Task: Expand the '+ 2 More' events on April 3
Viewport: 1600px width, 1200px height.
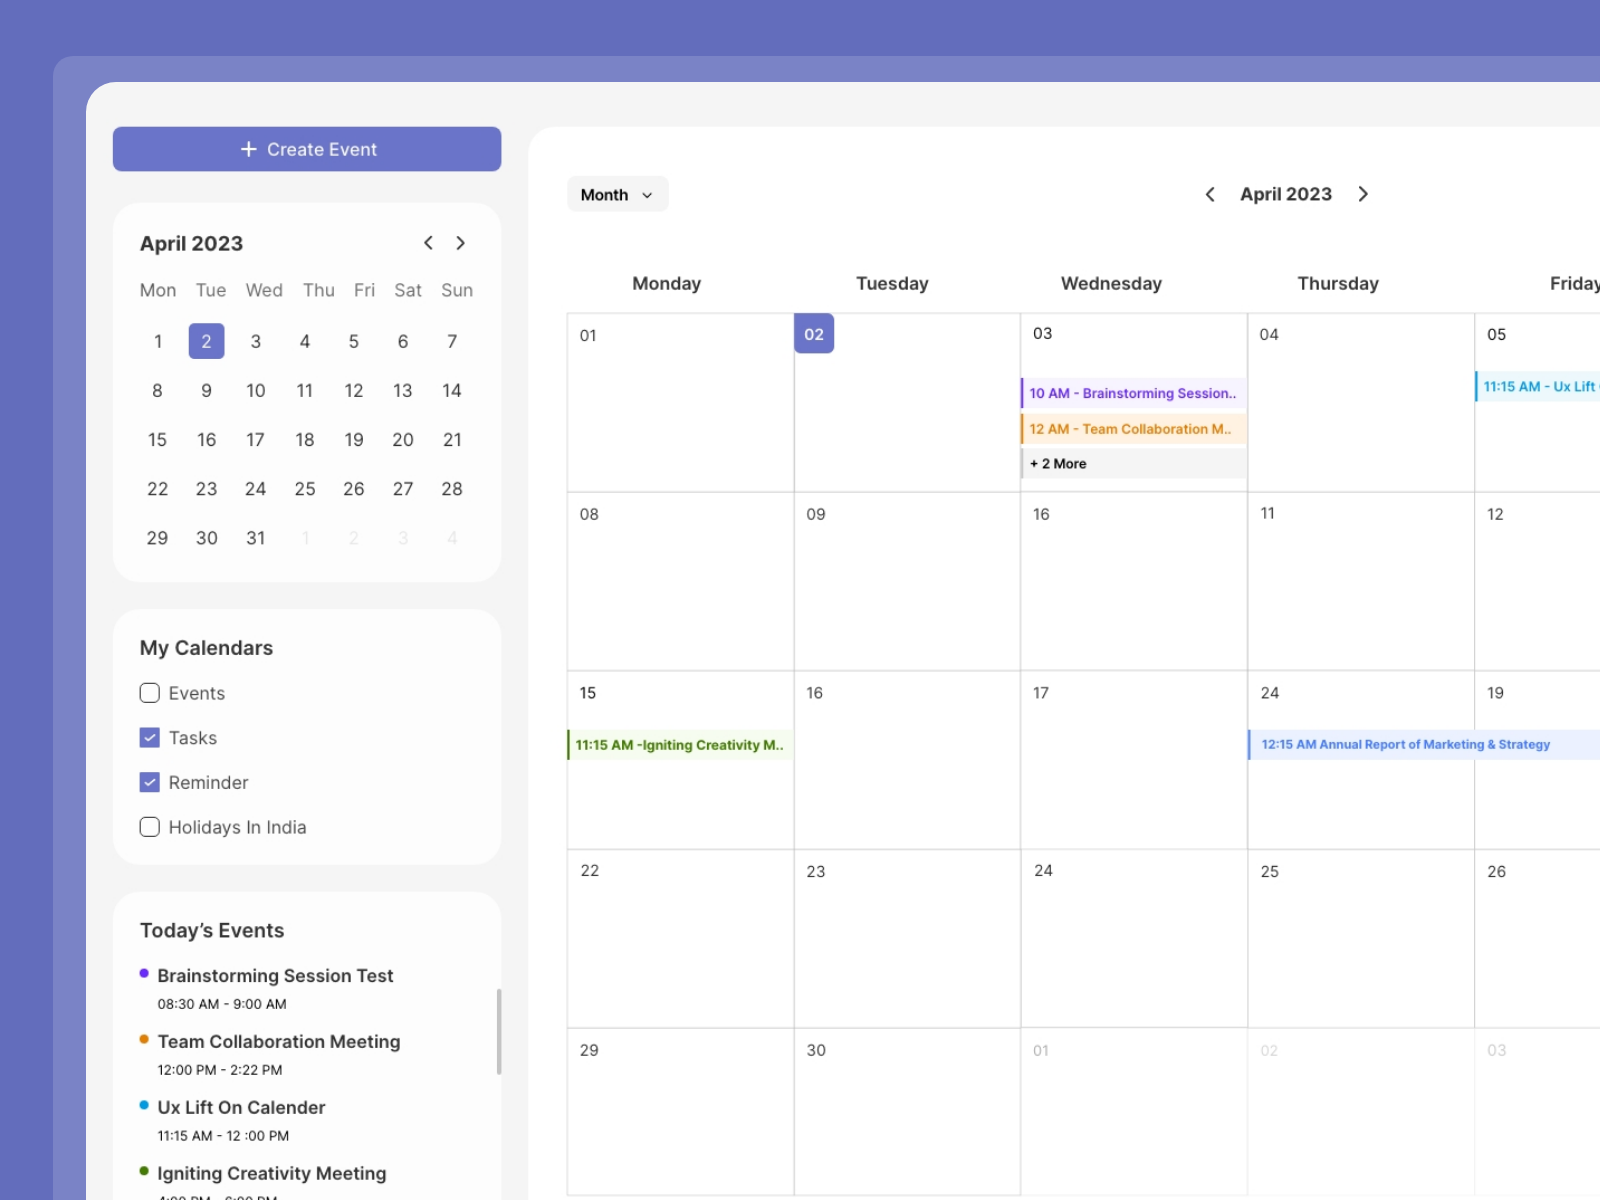Action: 1058,463
